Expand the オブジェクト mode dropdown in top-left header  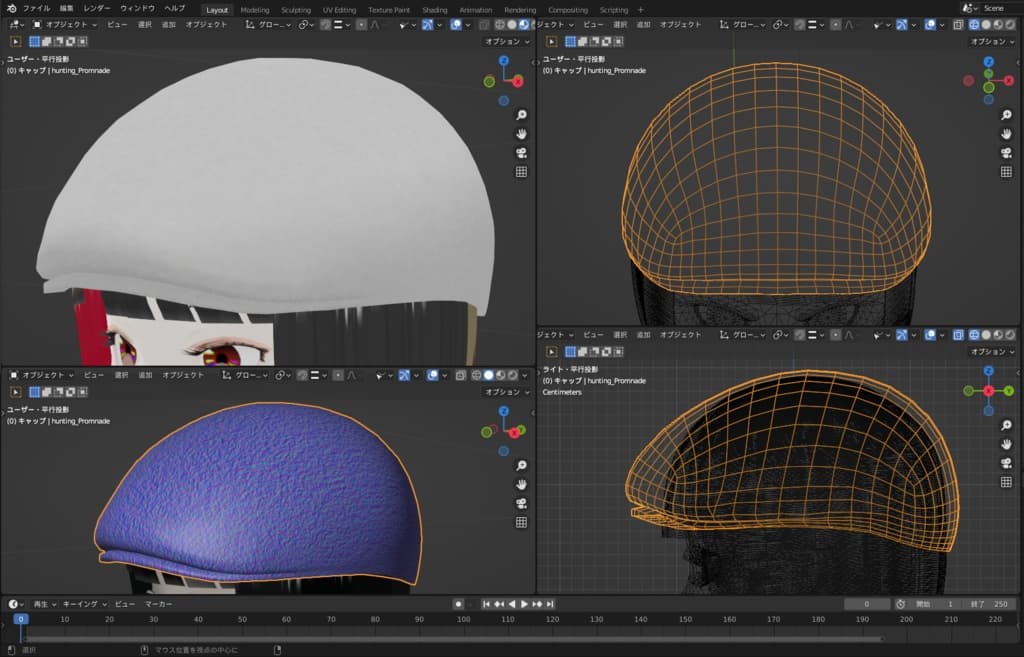[66, 24]
